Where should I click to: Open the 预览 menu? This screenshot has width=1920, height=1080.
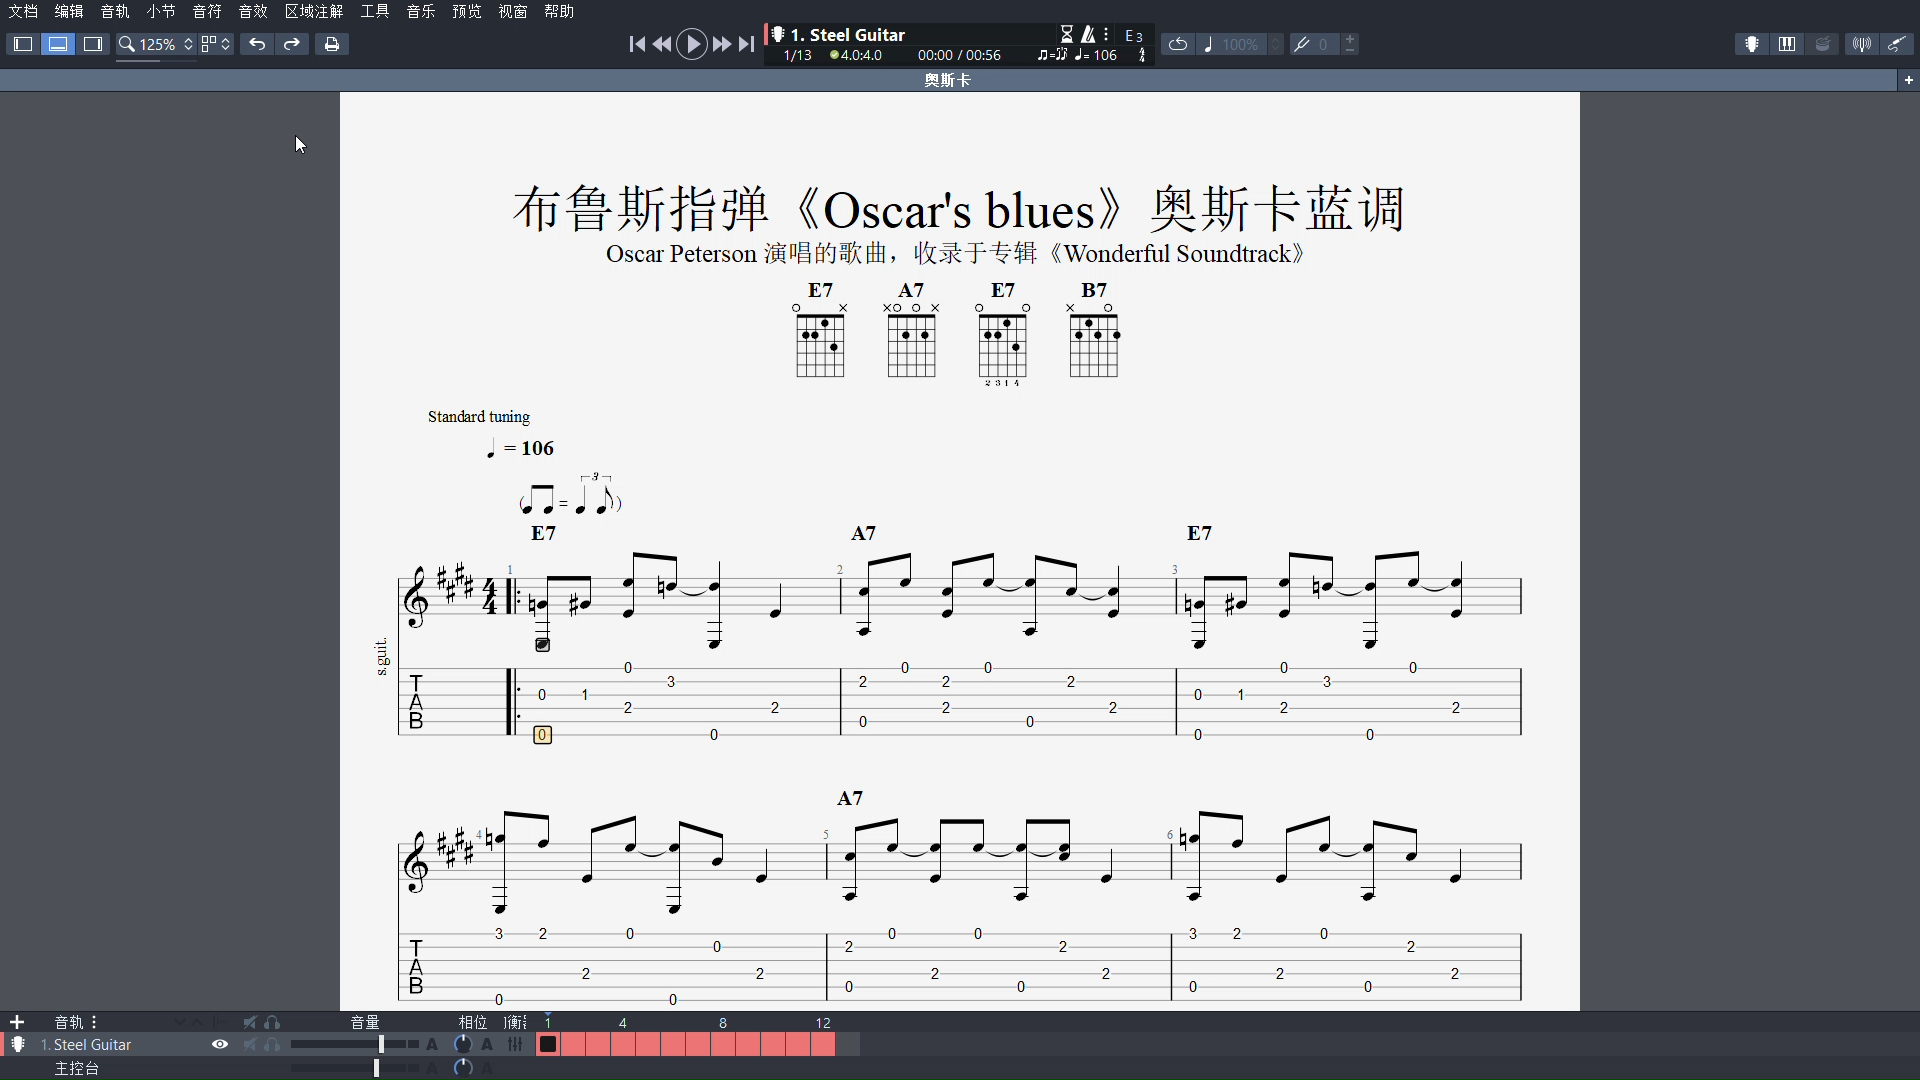click(x=467, y=11)
